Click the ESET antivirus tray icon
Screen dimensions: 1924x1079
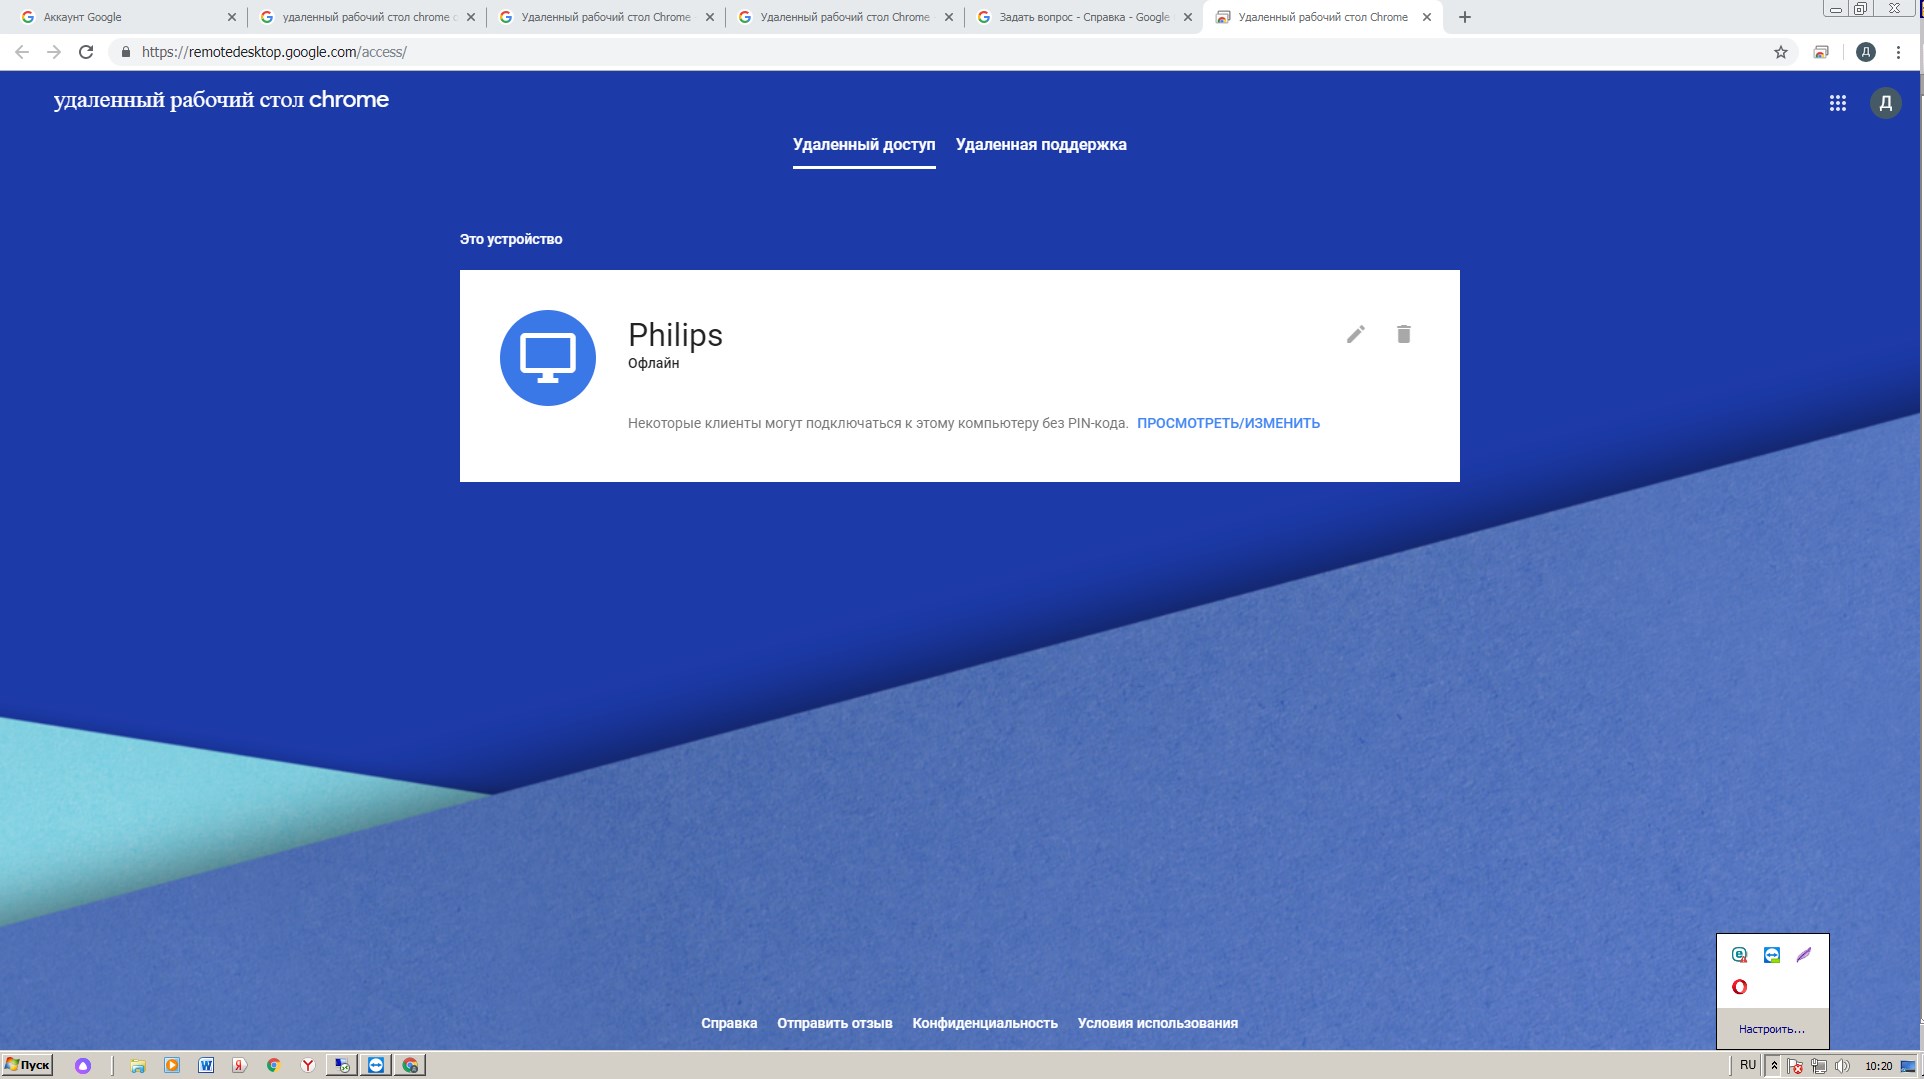[1739, 955]
